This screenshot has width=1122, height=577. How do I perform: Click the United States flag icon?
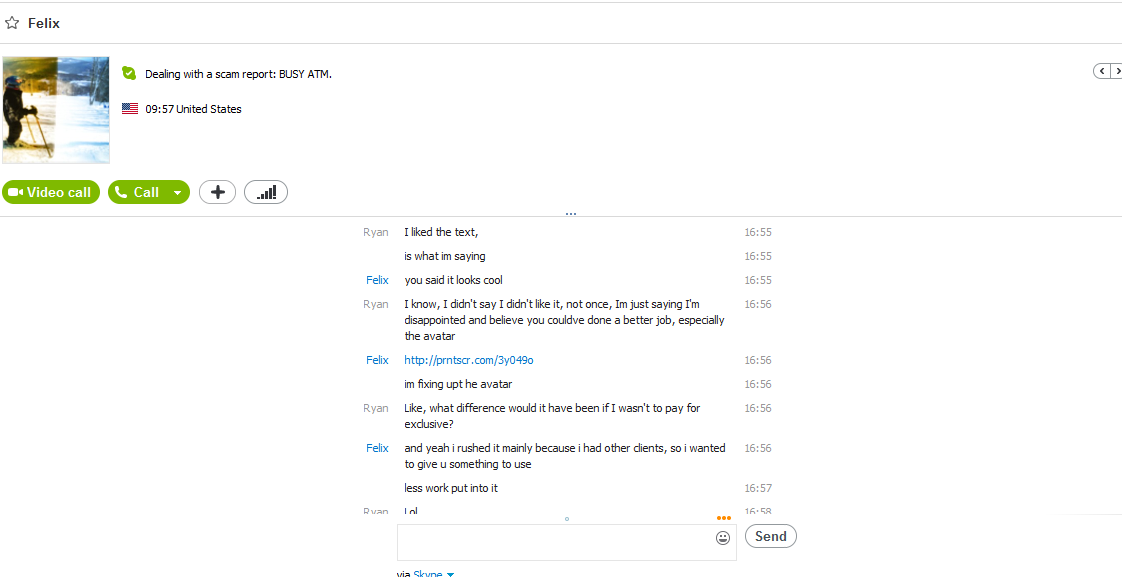[x=130, y=109]
